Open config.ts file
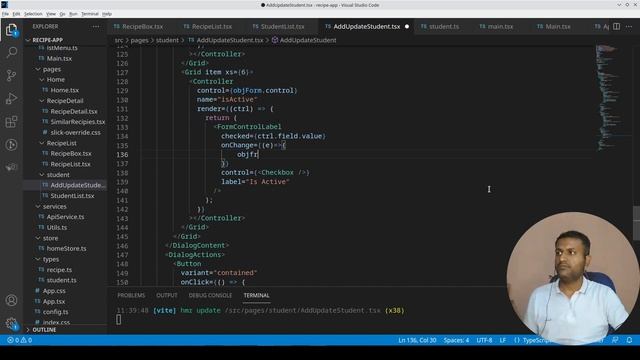 (x=56, y=312)
